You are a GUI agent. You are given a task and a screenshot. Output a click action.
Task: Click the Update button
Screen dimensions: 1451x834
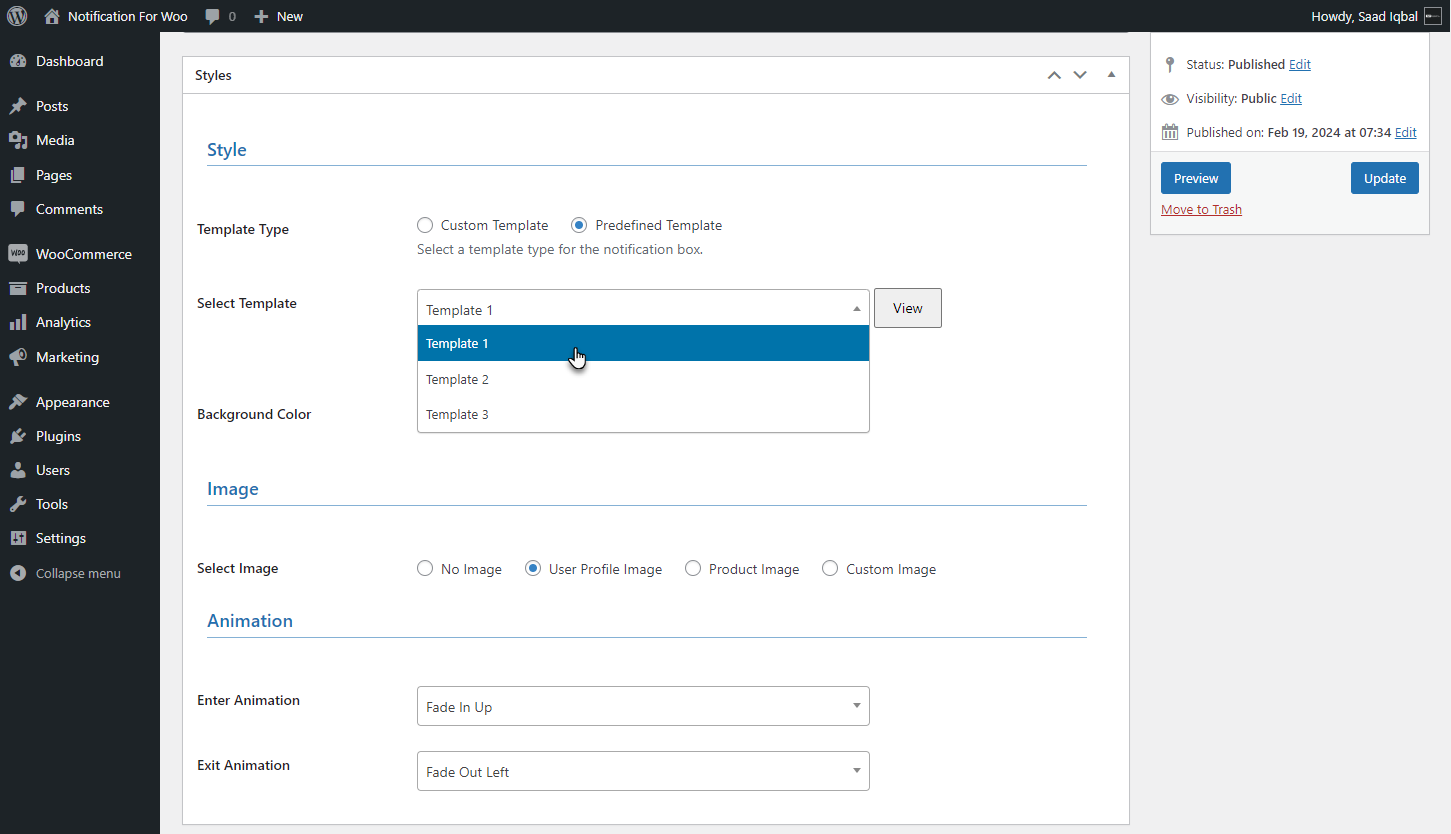(x=1385, y=178)
